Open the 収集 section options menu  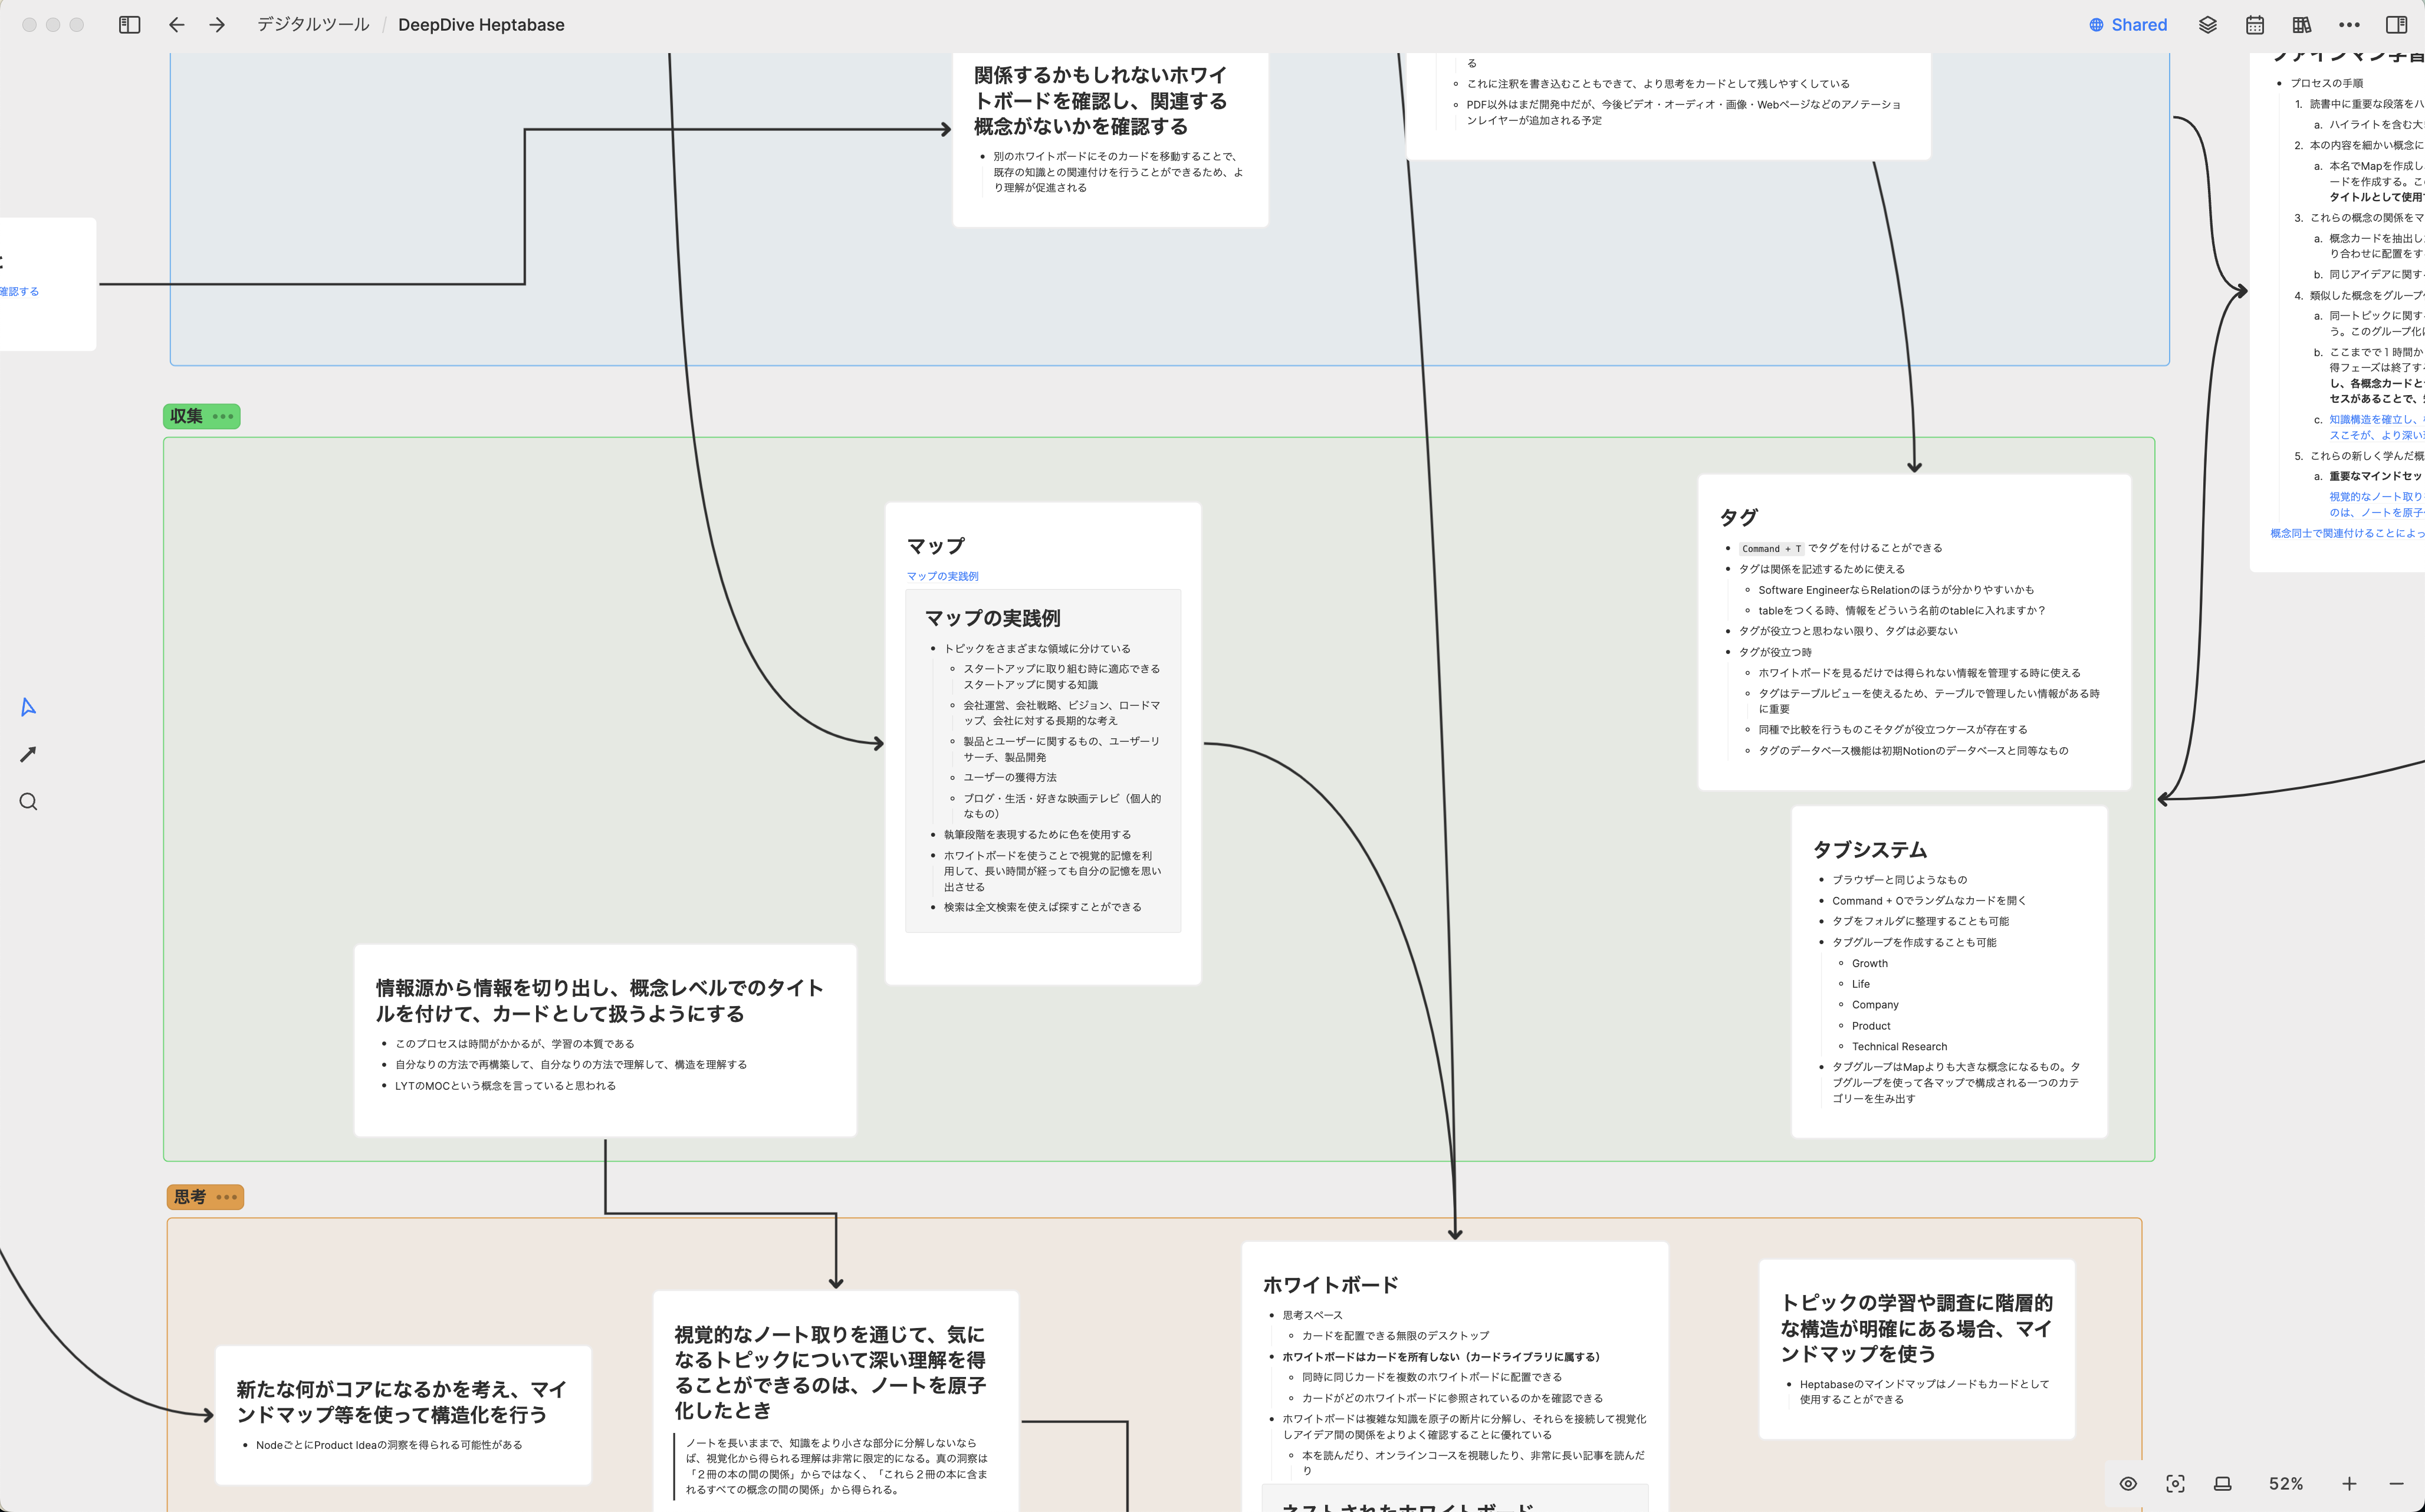click(x=222, y=416)
